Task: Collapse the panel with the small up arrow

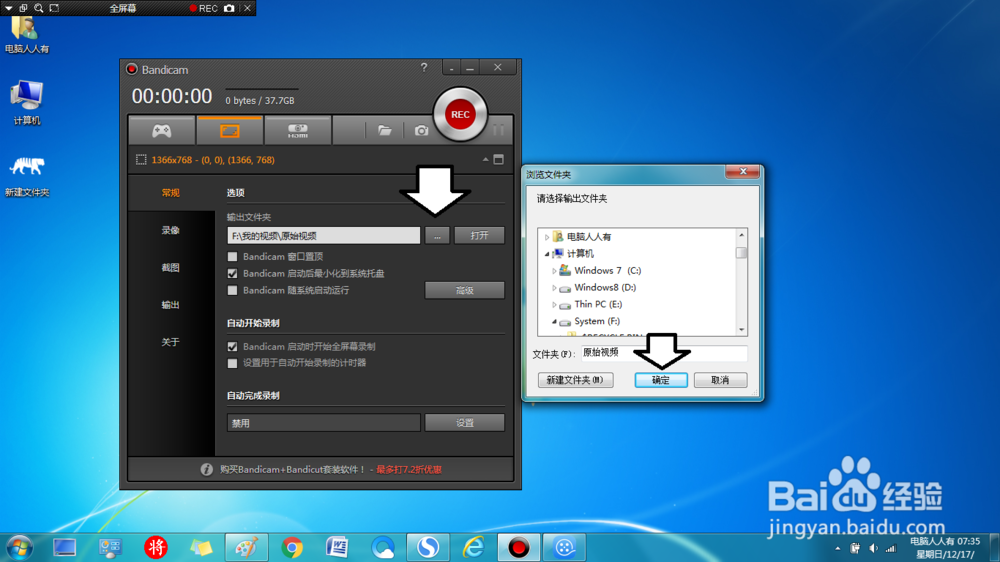Action: [485, 159]
